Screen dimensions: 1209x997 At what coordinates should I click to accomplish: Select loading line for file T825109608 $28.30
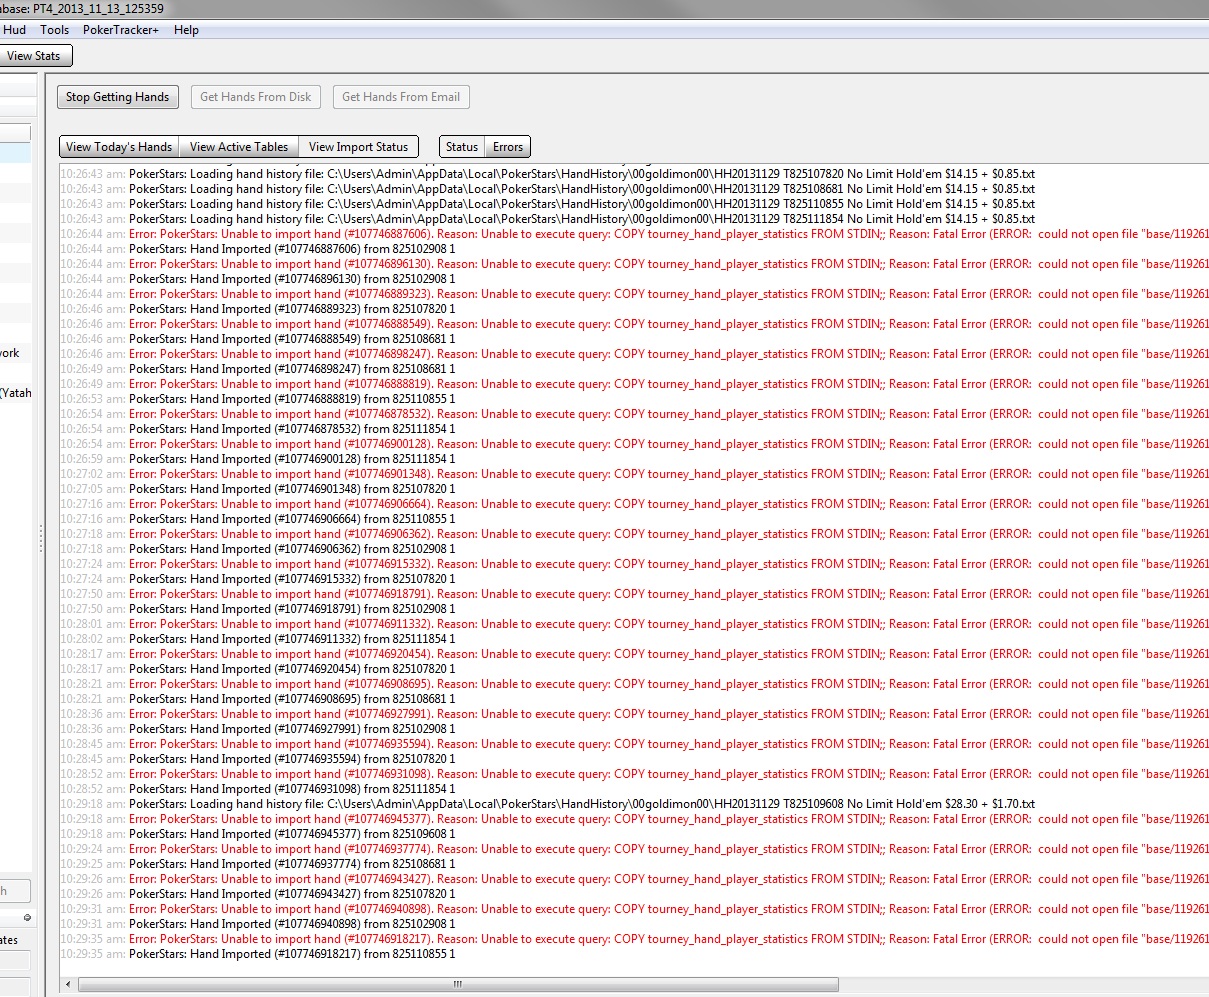click(547, 804)
